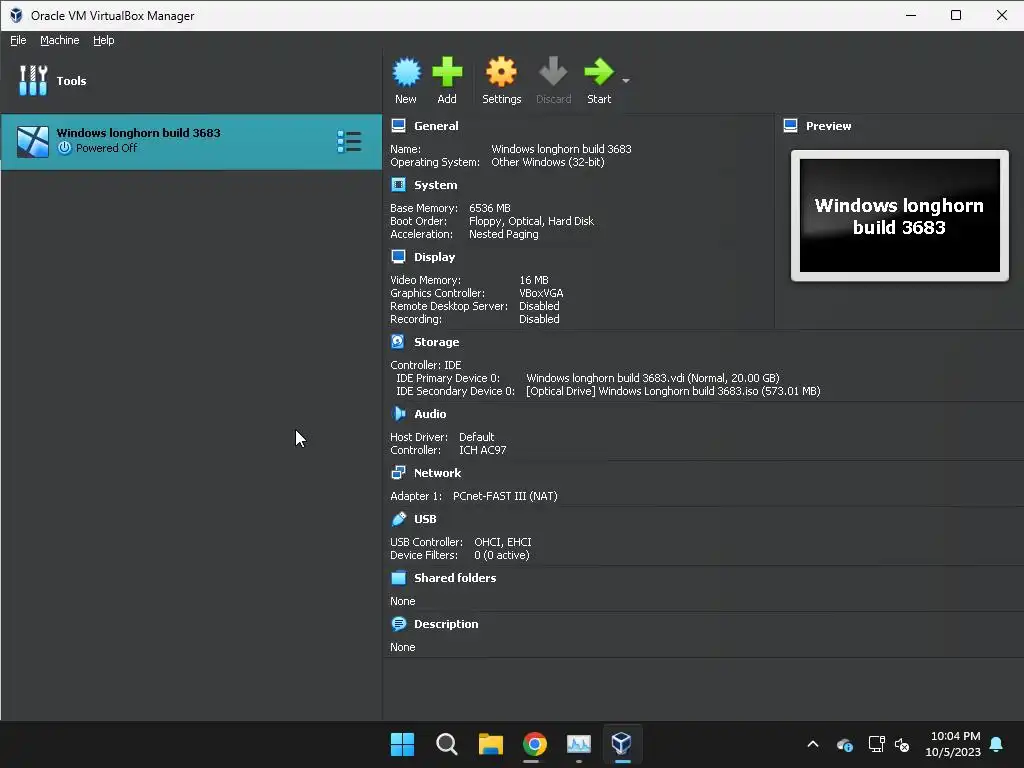The width and height of the screenshot is (1024, 768).
Task: Click Recording Disabled value
Action: click(539, 319)
